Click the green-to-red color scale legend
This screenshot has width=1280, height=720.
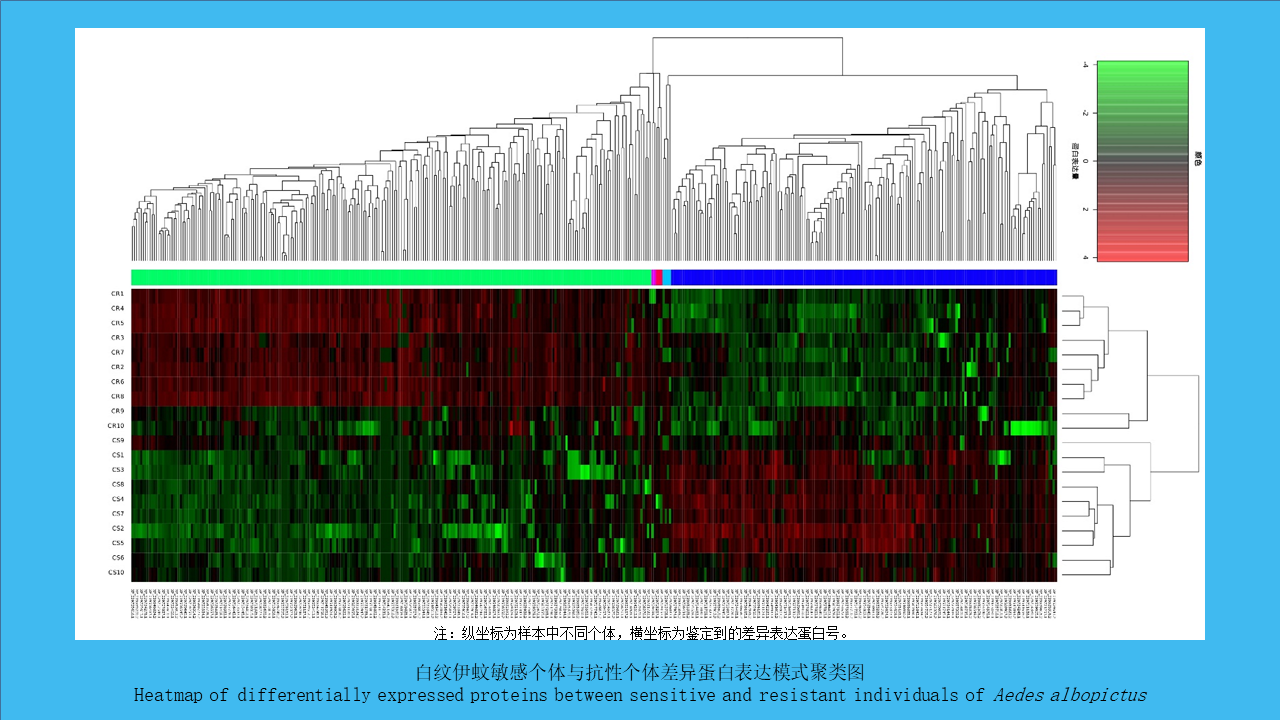(1142, 161)
